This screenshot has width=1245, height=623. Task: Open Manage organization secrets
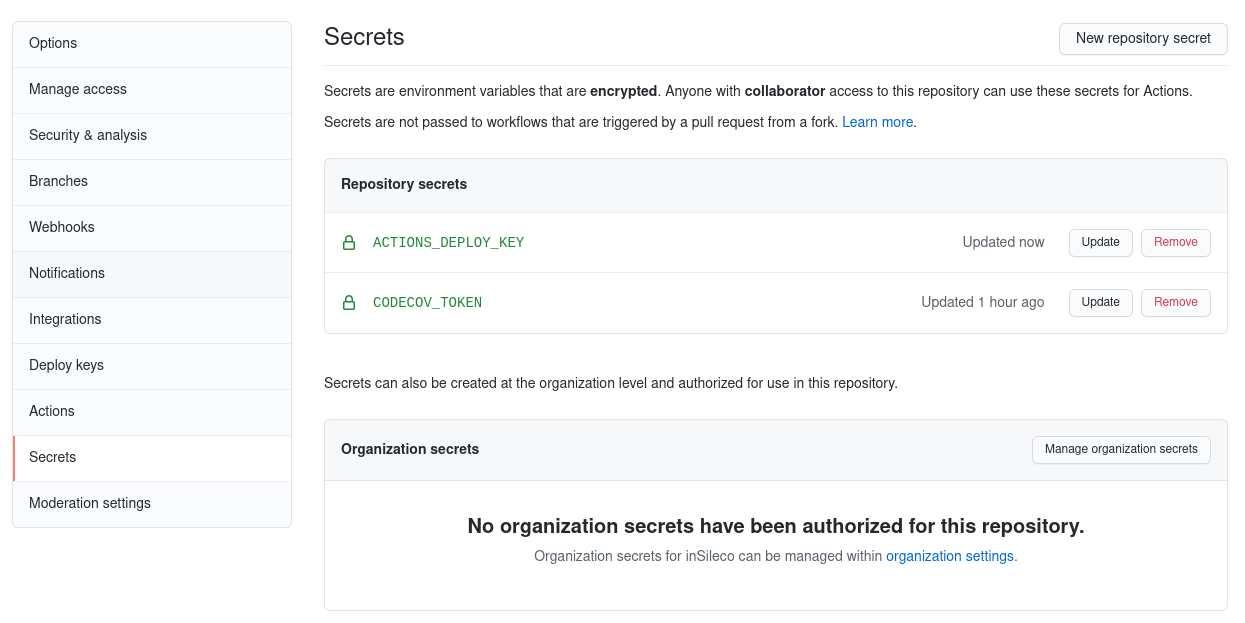pos(1121,449)
